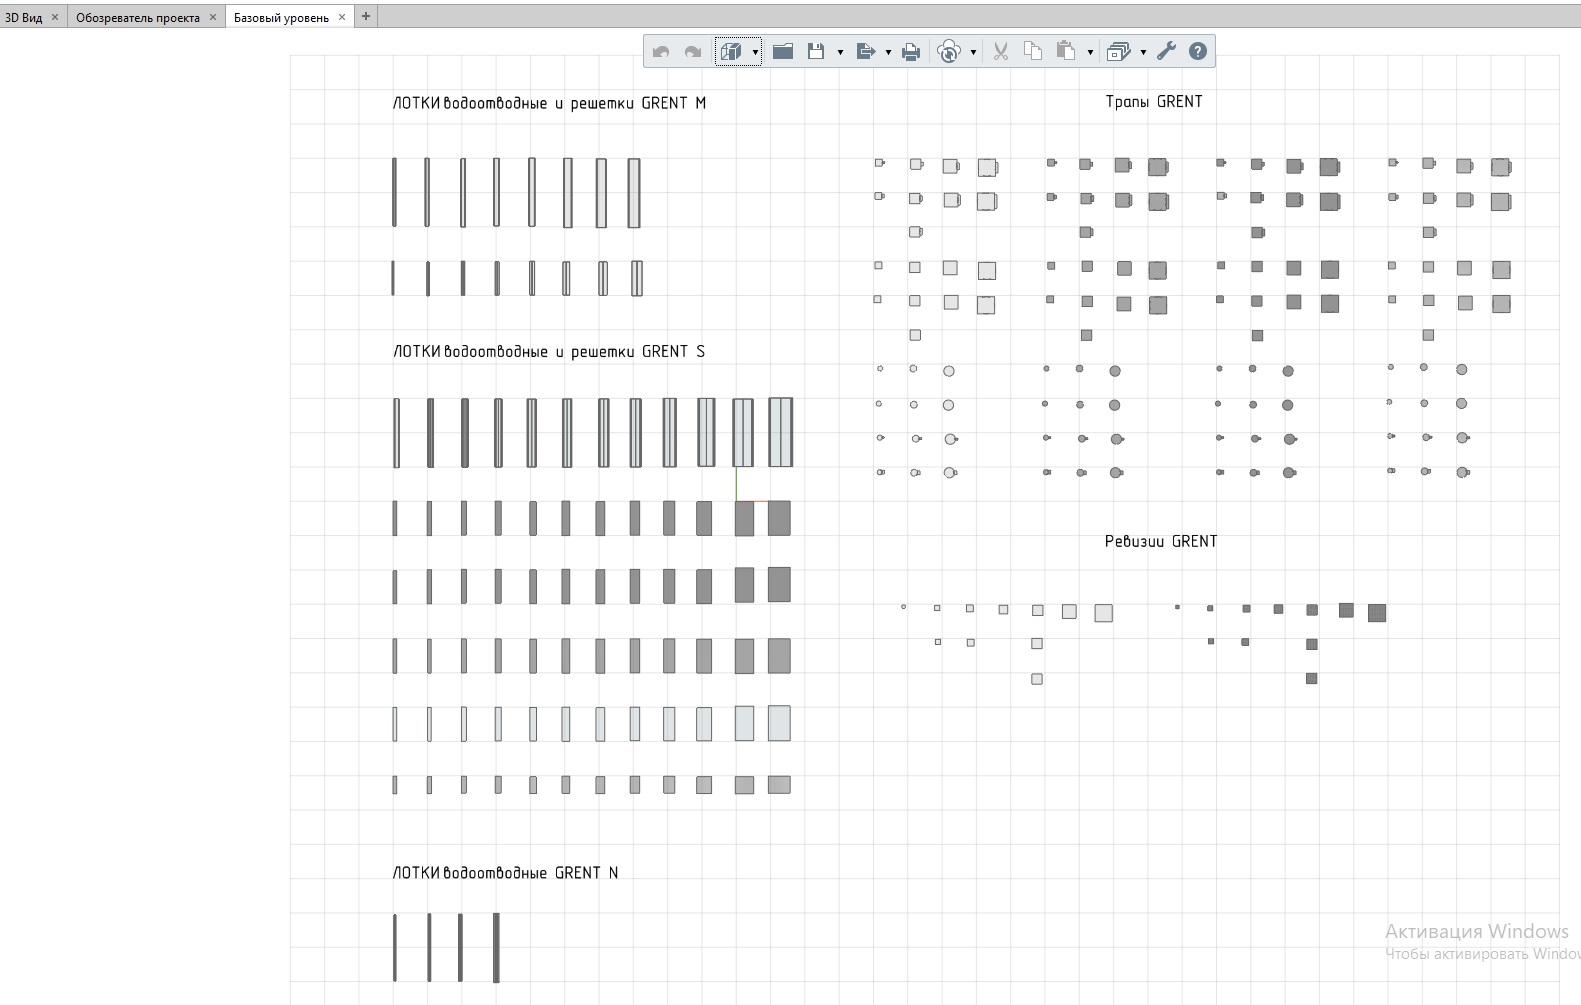Expand the paste options dropdown arrow
The width and height of the screenshot is (1581, 1005).
pos(1090,52)
